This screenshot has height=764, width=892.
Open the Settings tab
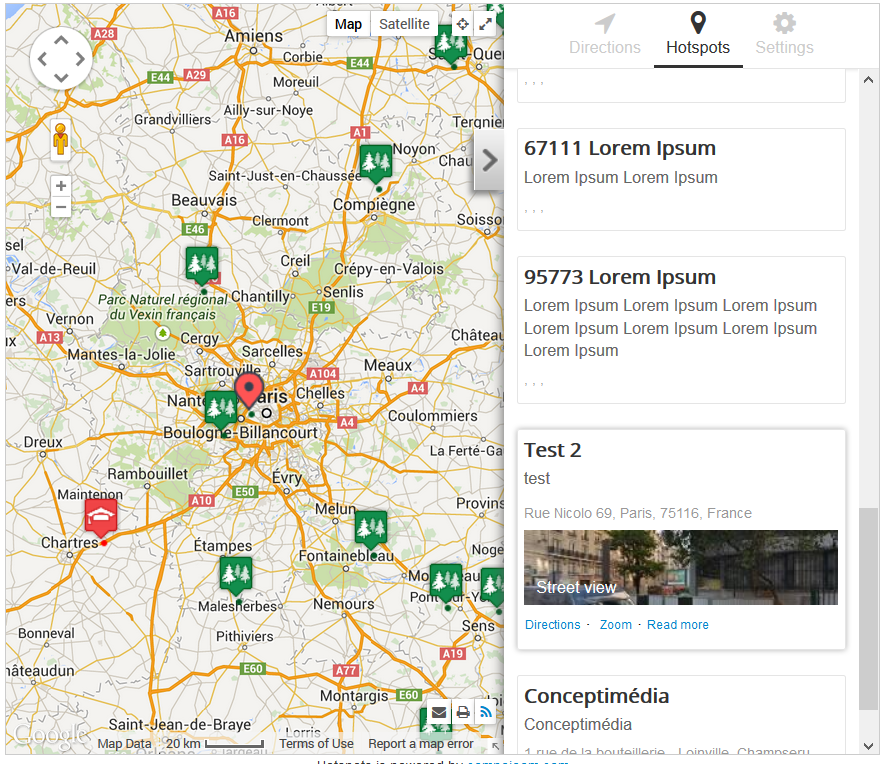(x=784, y=35)
